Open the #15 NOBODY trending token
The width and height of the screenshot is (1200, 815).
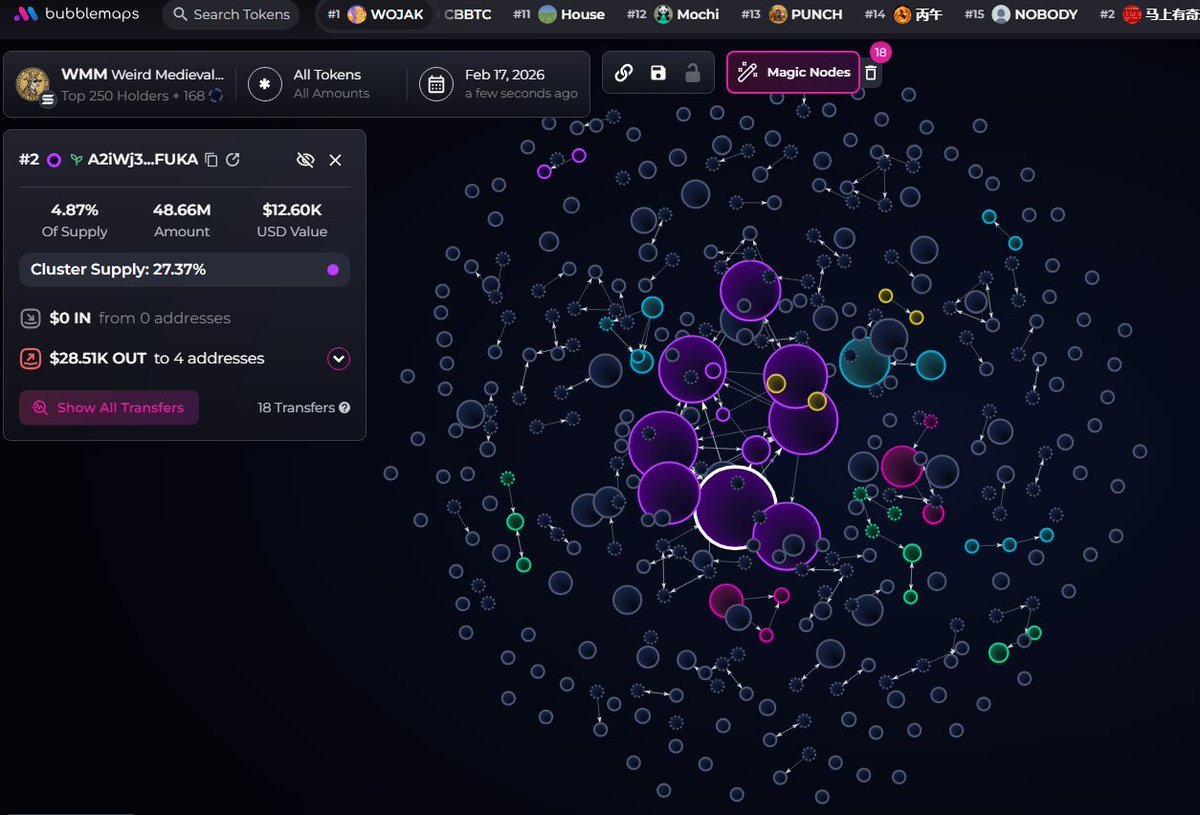1021,14
